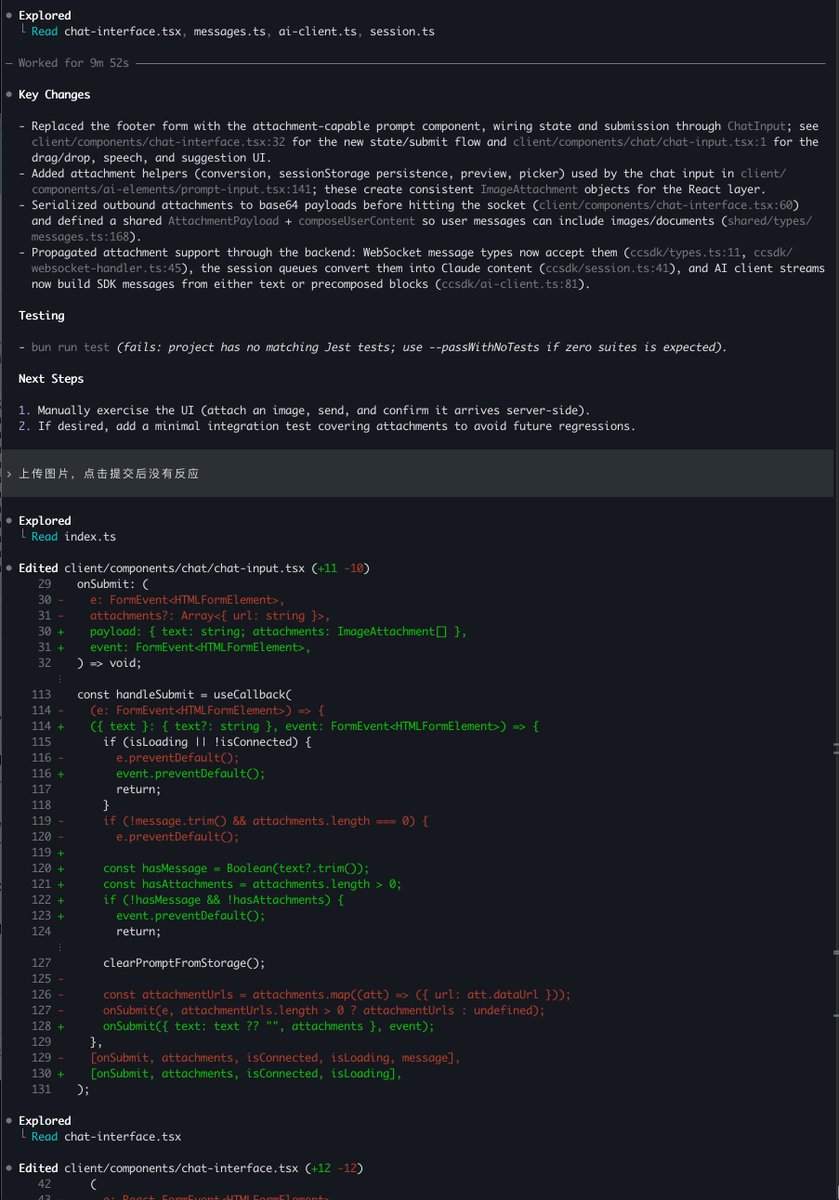The image size is (839, 1200).
Task: Click 'ai-client.ts' in the top Read list
Action: pyautogui.click(x=318, y=31)
